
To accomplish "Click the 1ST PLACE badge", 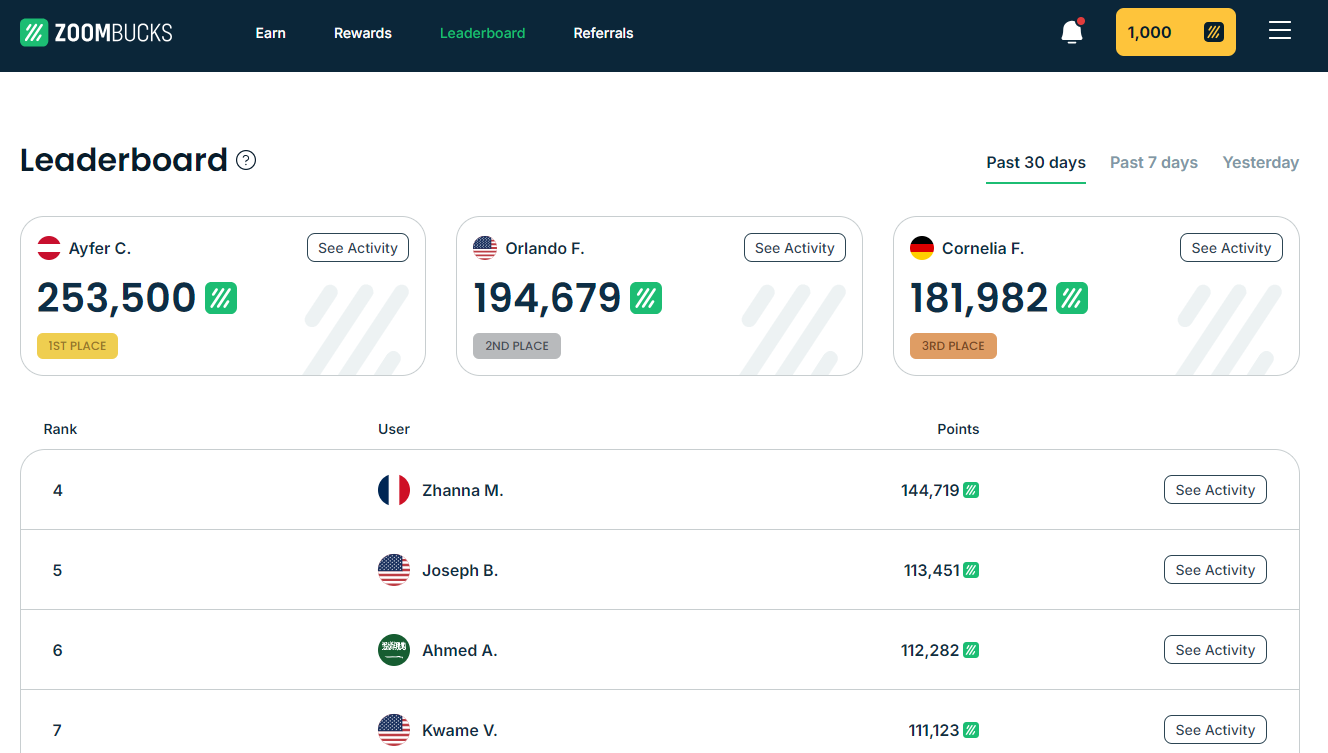I will tap(77, 345).
